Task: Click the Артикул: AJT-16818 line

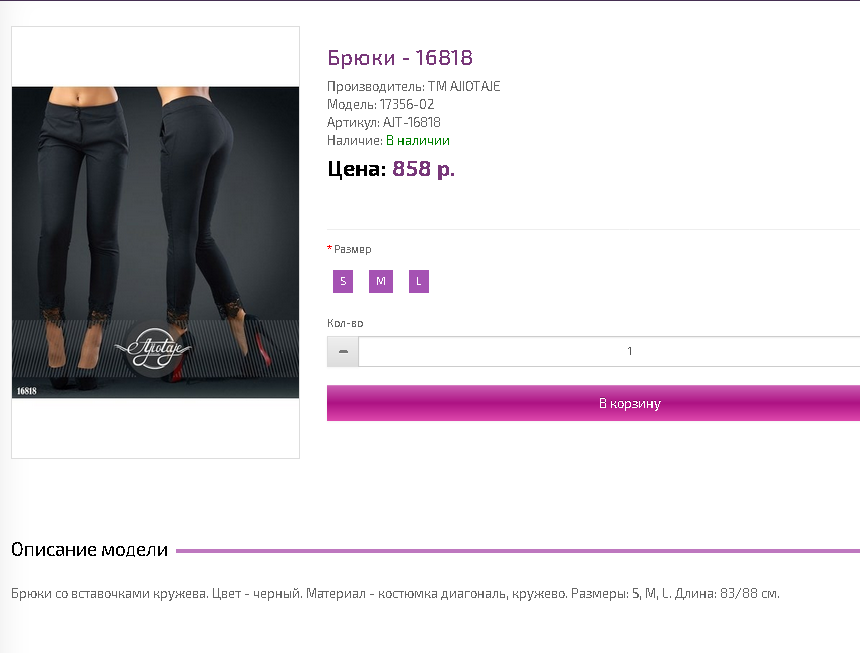Action: tap(384, 122)
